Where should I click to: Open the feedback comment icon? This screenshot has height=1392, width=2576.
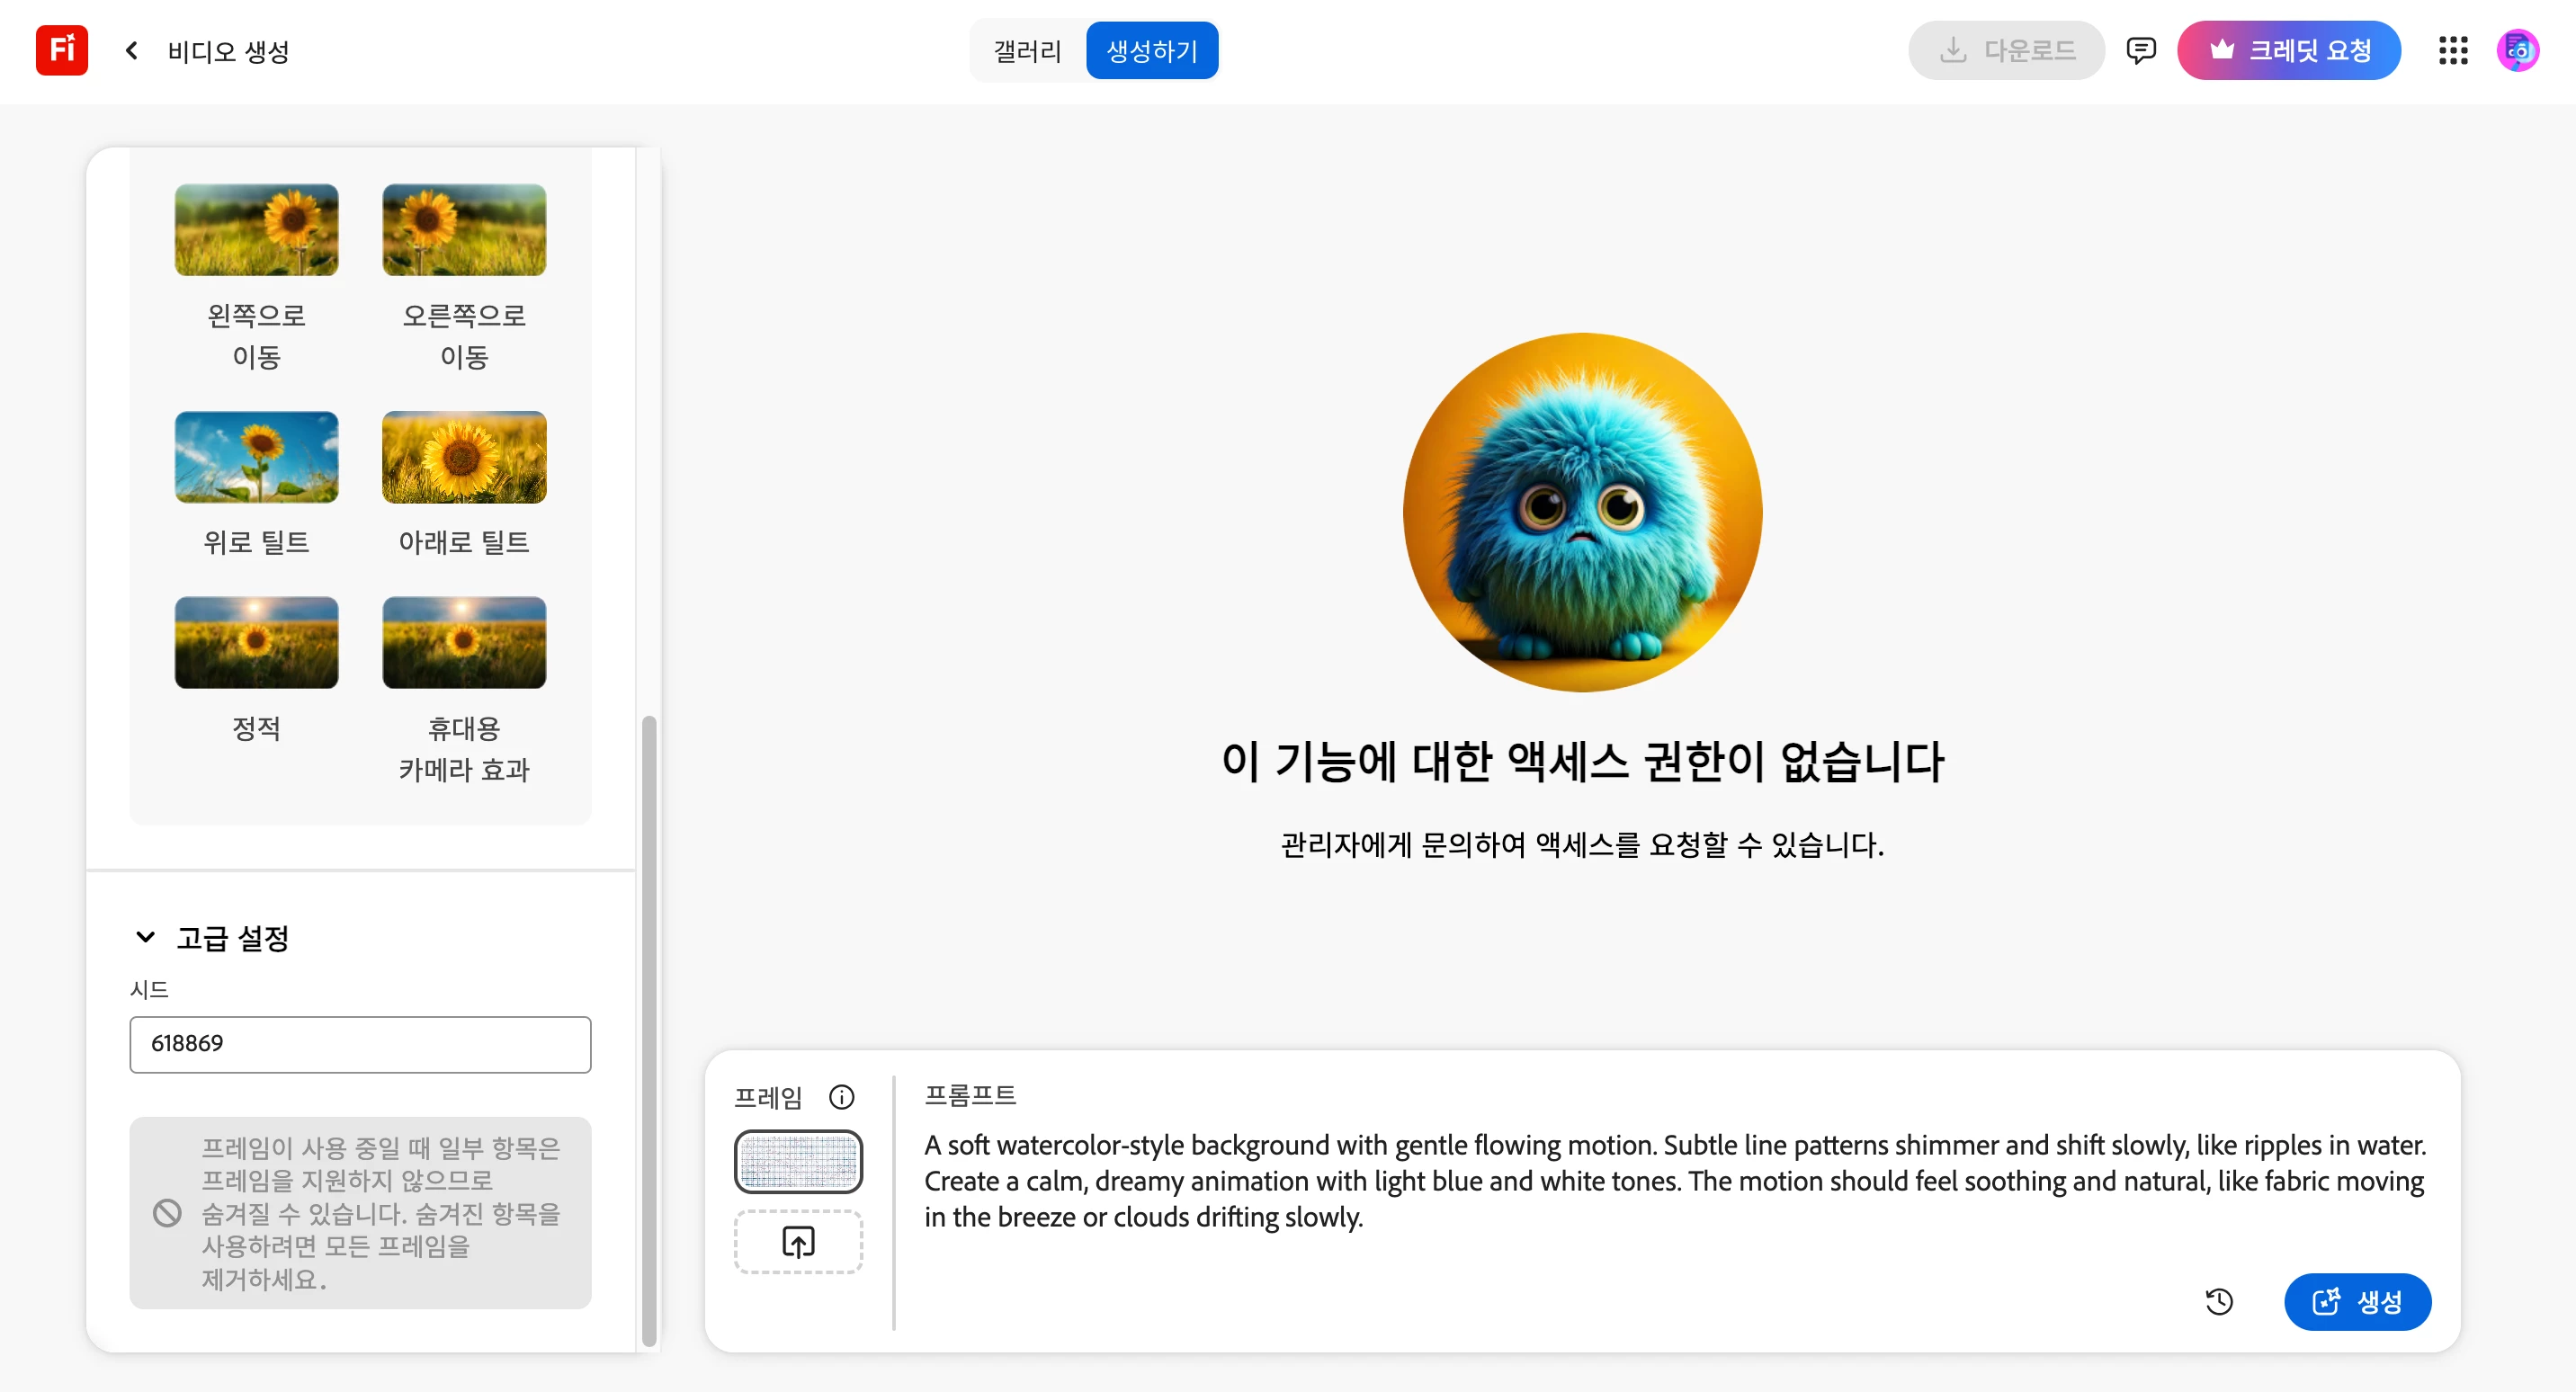pyautogui.click(x=2140, y=50)
